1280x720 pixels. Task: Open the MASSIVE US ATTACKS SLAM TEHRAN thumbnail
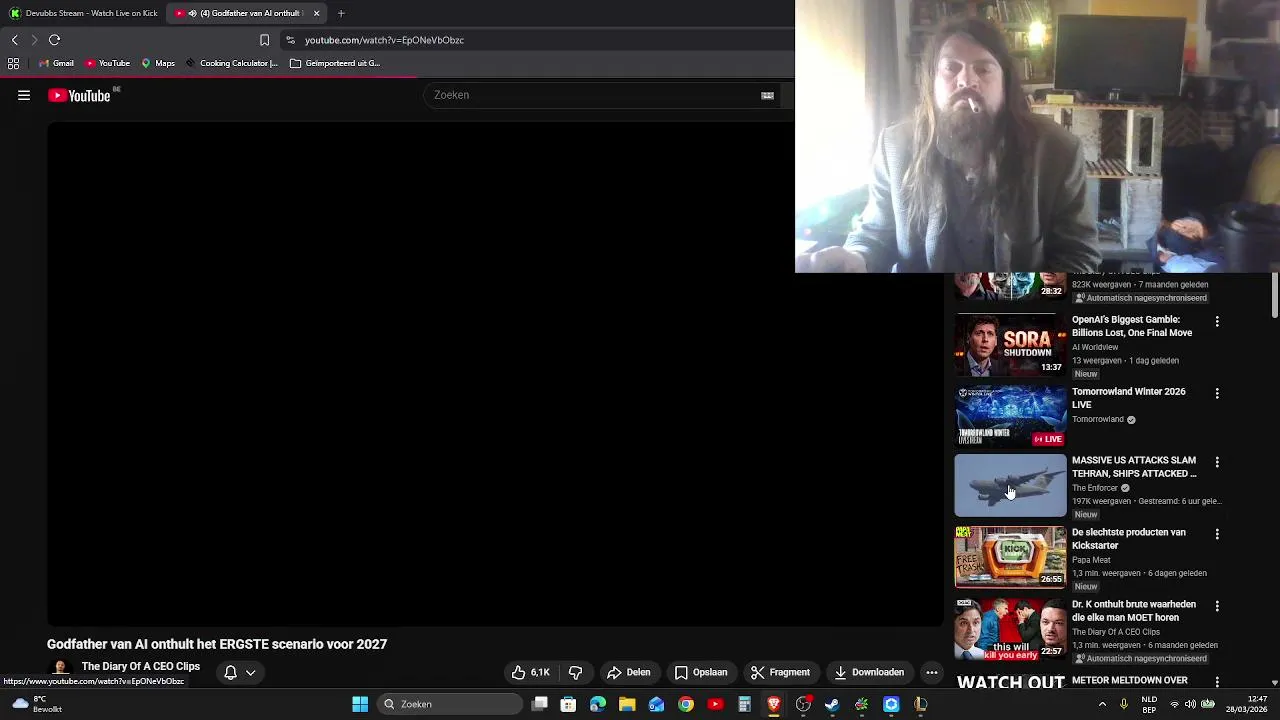pos(1010,486)
